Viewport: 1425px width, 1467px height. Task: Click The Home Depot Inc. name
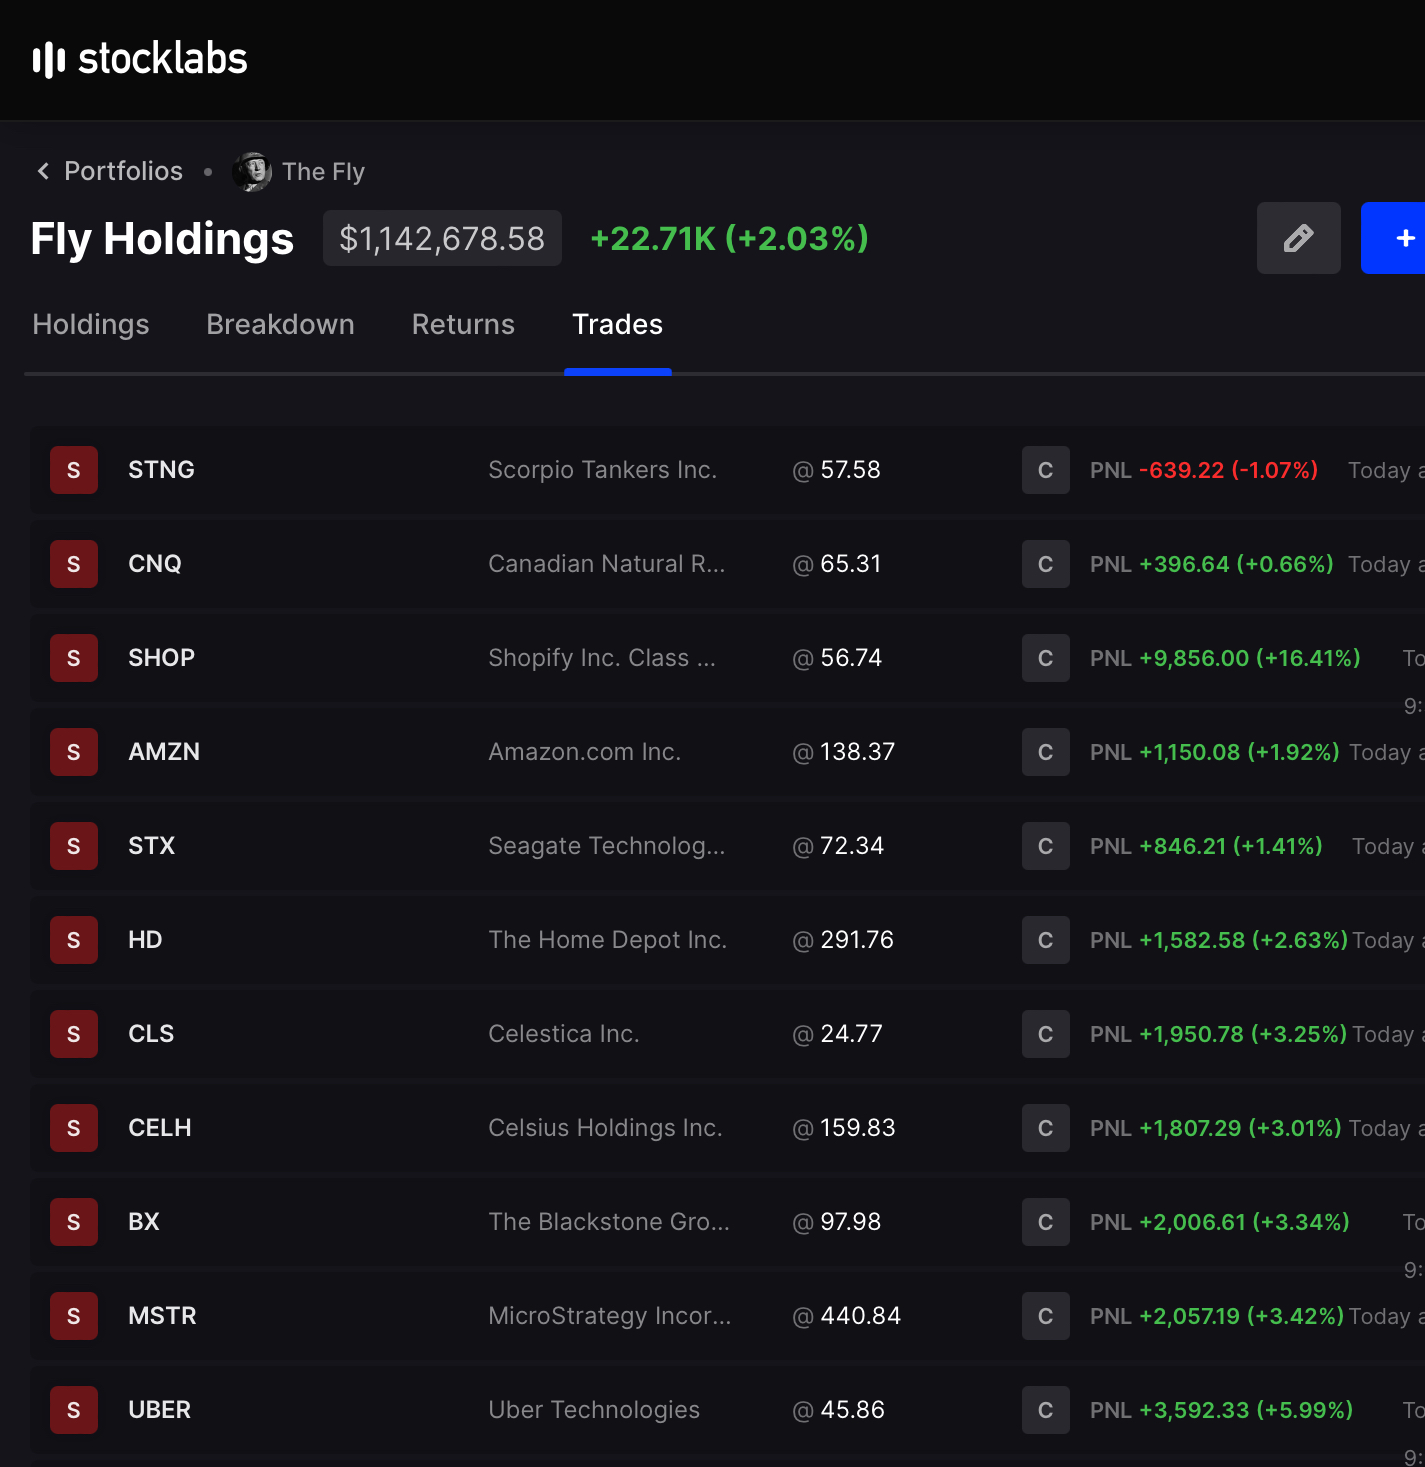[608, 940]
